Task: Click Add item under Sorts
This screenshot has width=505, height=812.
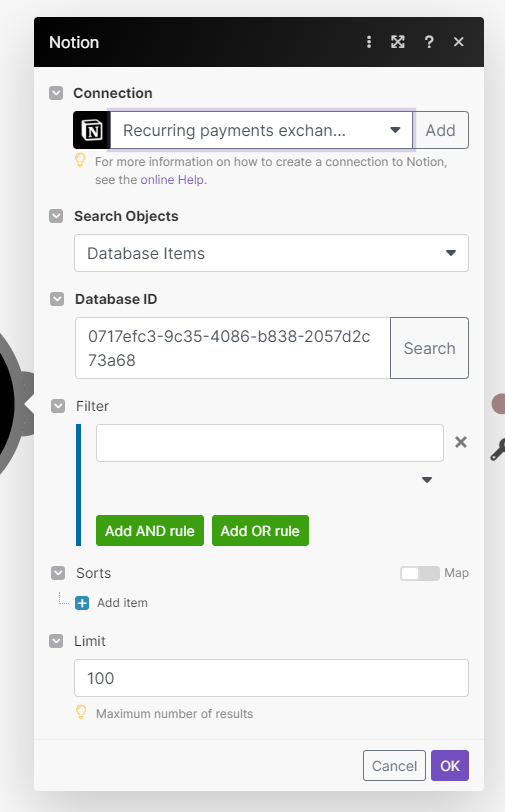Action: pos(122,603)
